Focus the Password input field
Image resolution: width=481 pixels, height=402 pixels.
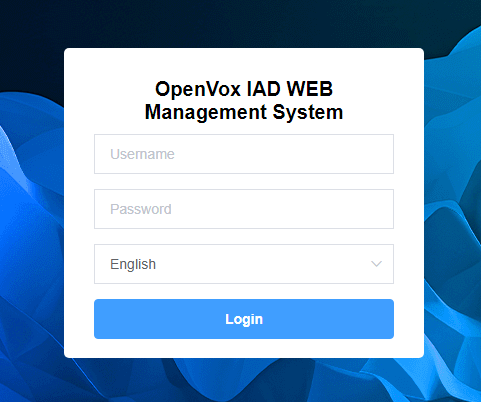(x=244, y=209)
